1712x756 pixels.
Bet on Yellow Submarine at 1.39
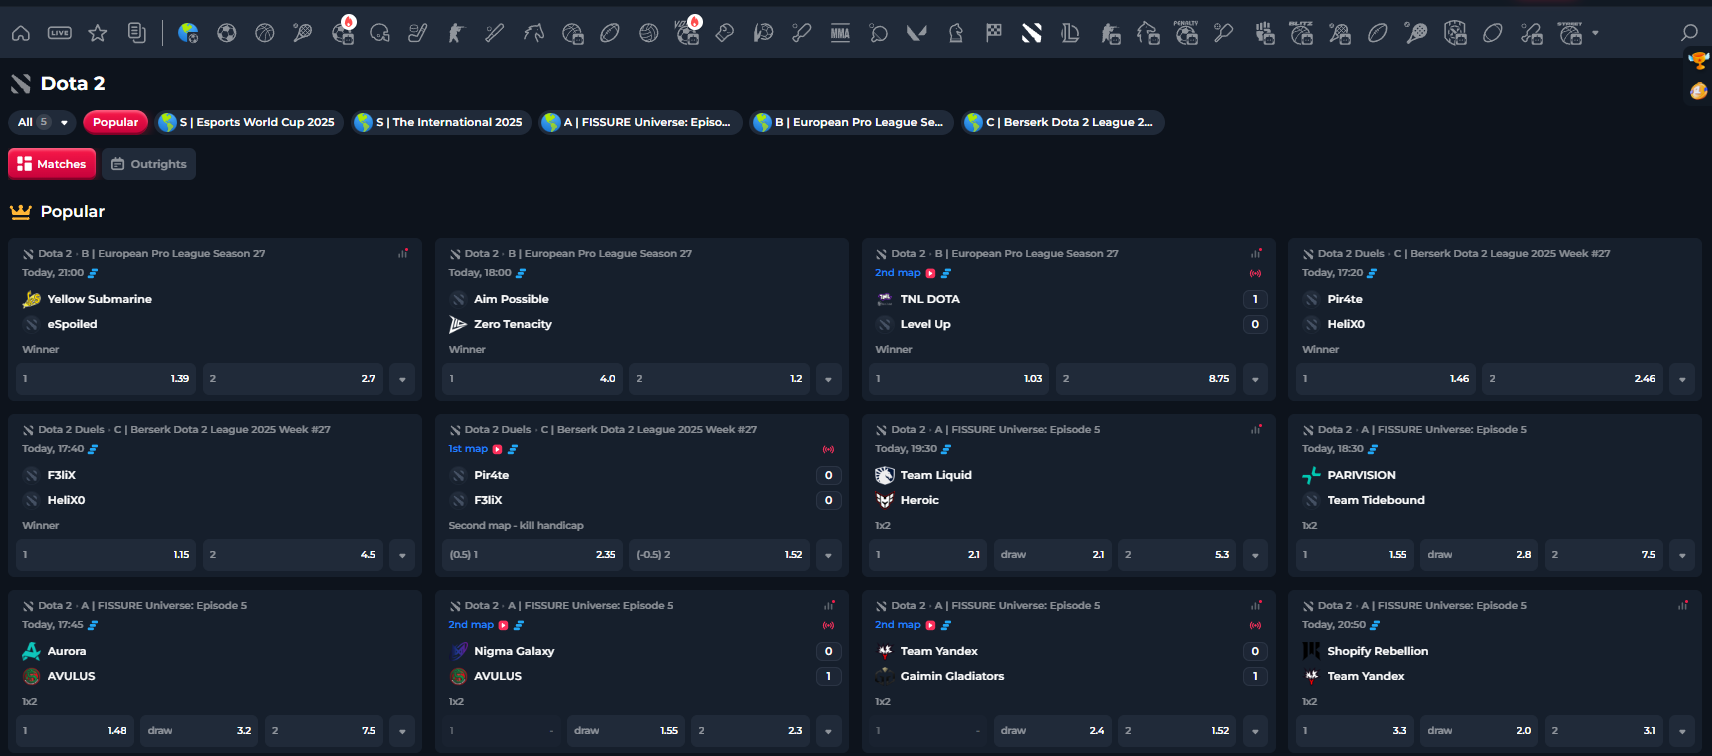click(x=106, y=379)
